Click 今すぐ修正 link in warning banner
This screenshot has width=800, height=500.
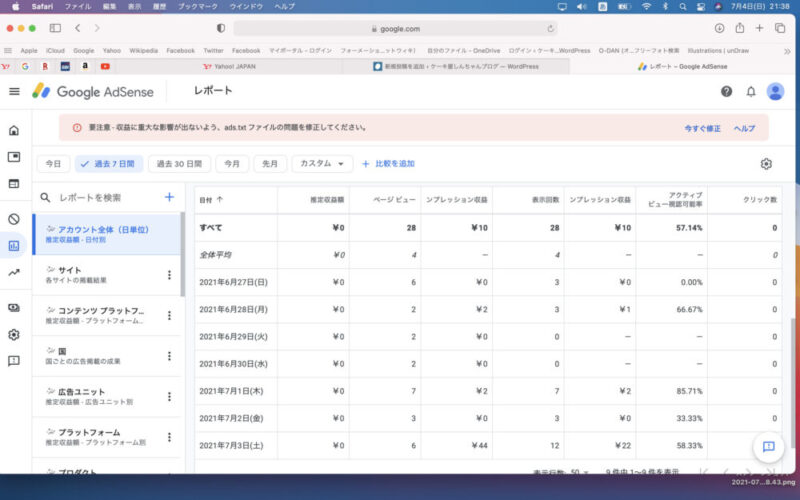click(x=702, y=129)
